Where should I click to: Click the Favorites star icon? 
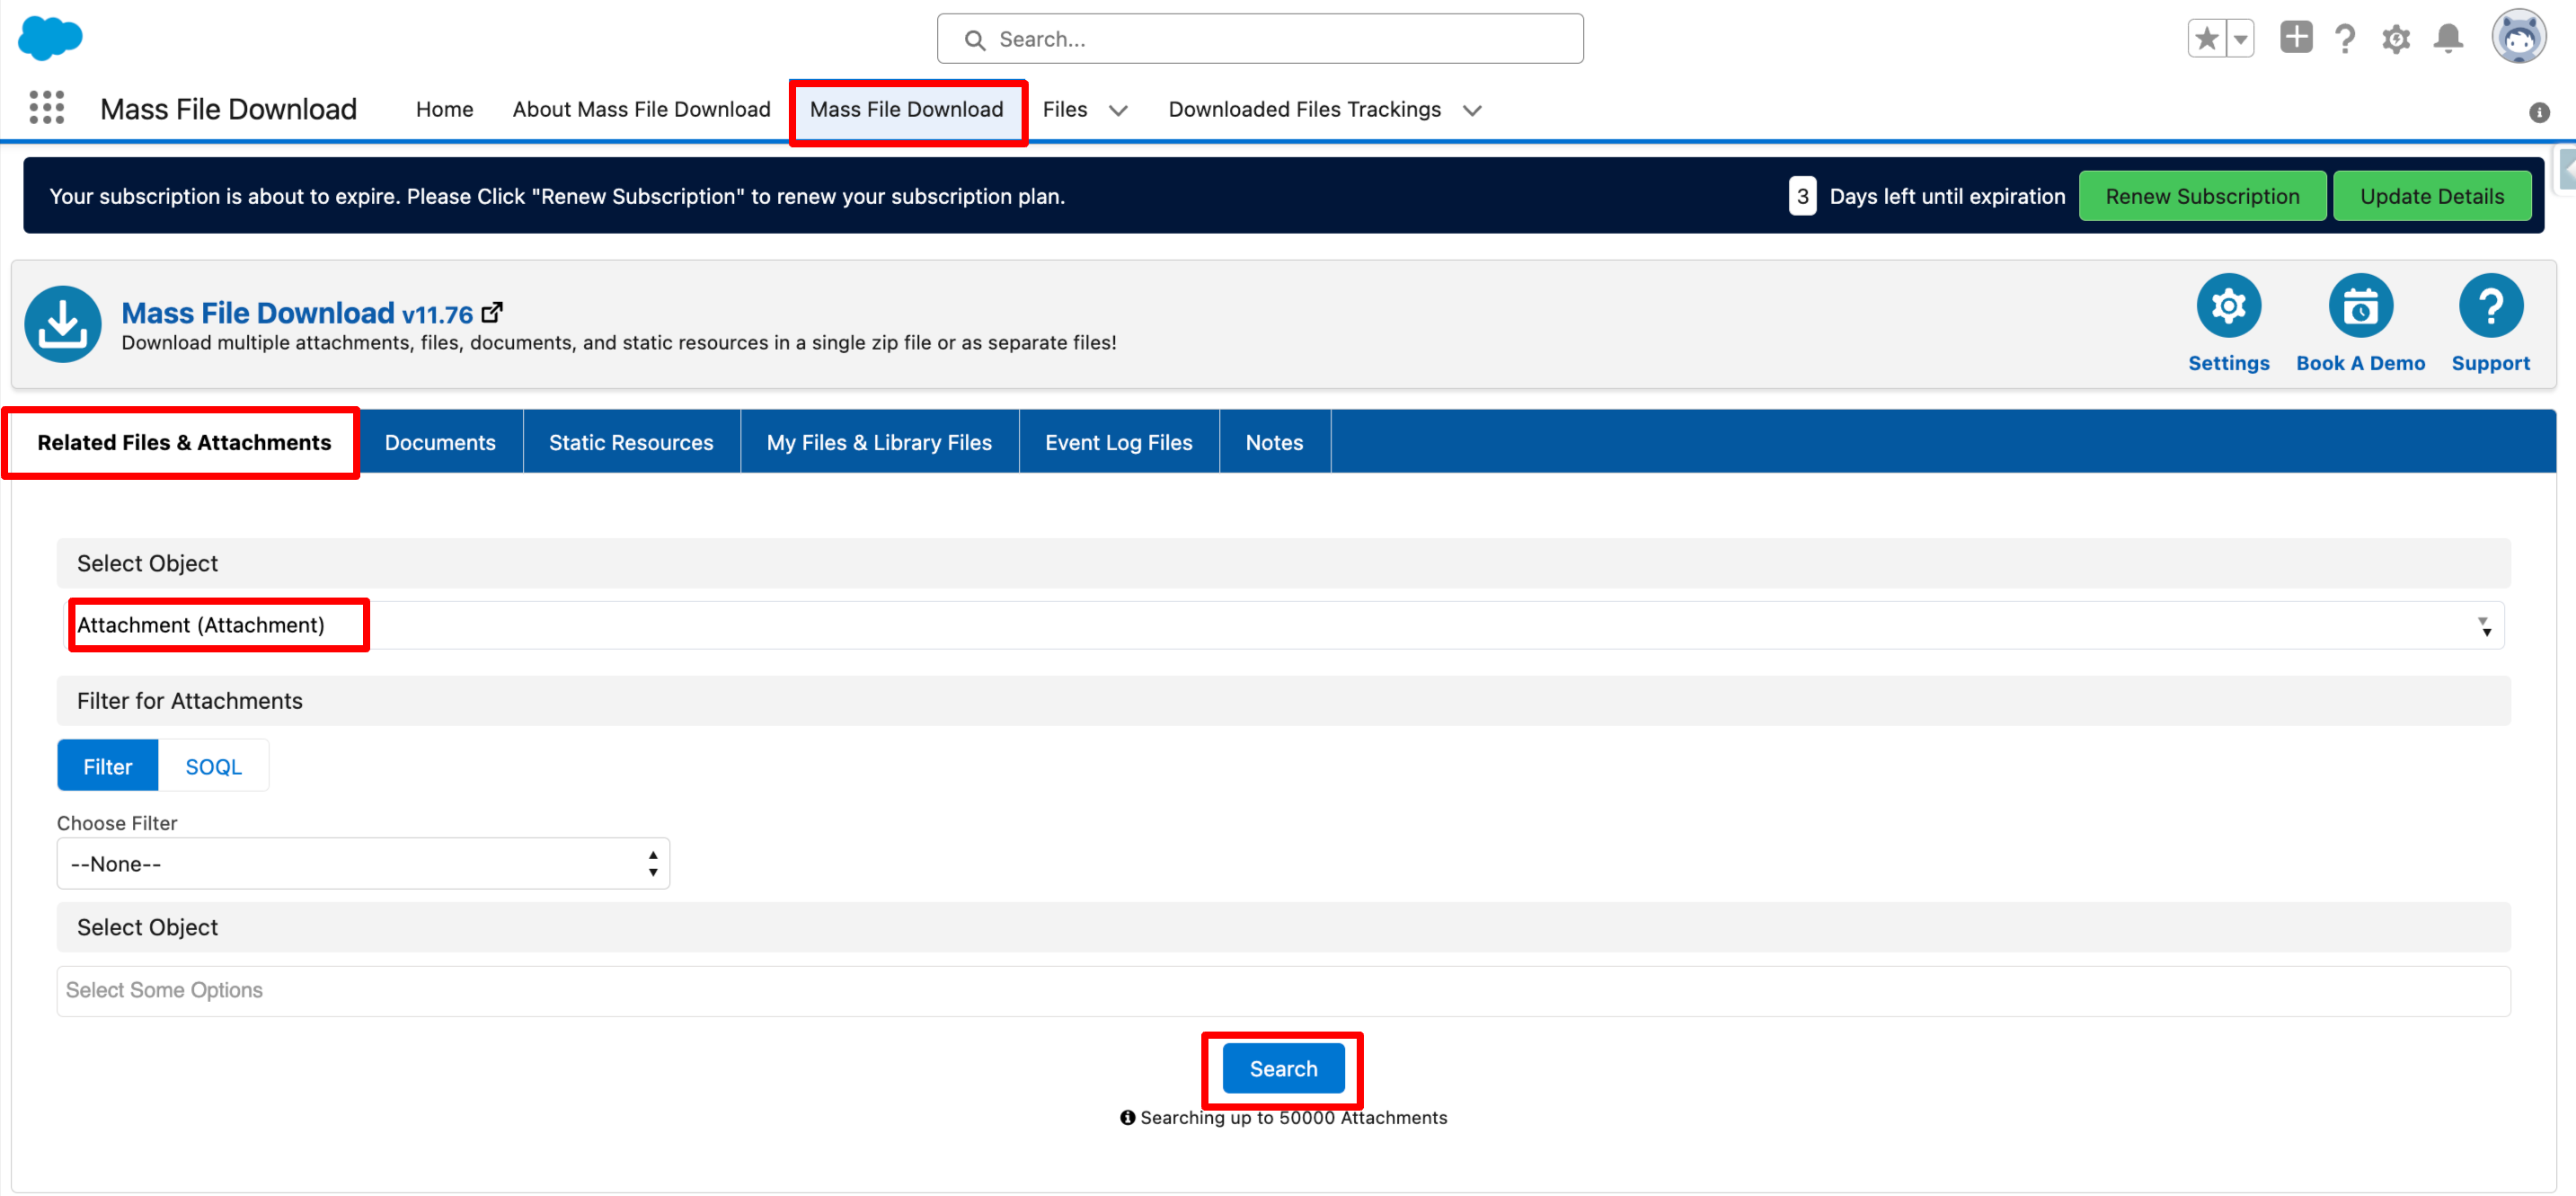[2206, 39]
